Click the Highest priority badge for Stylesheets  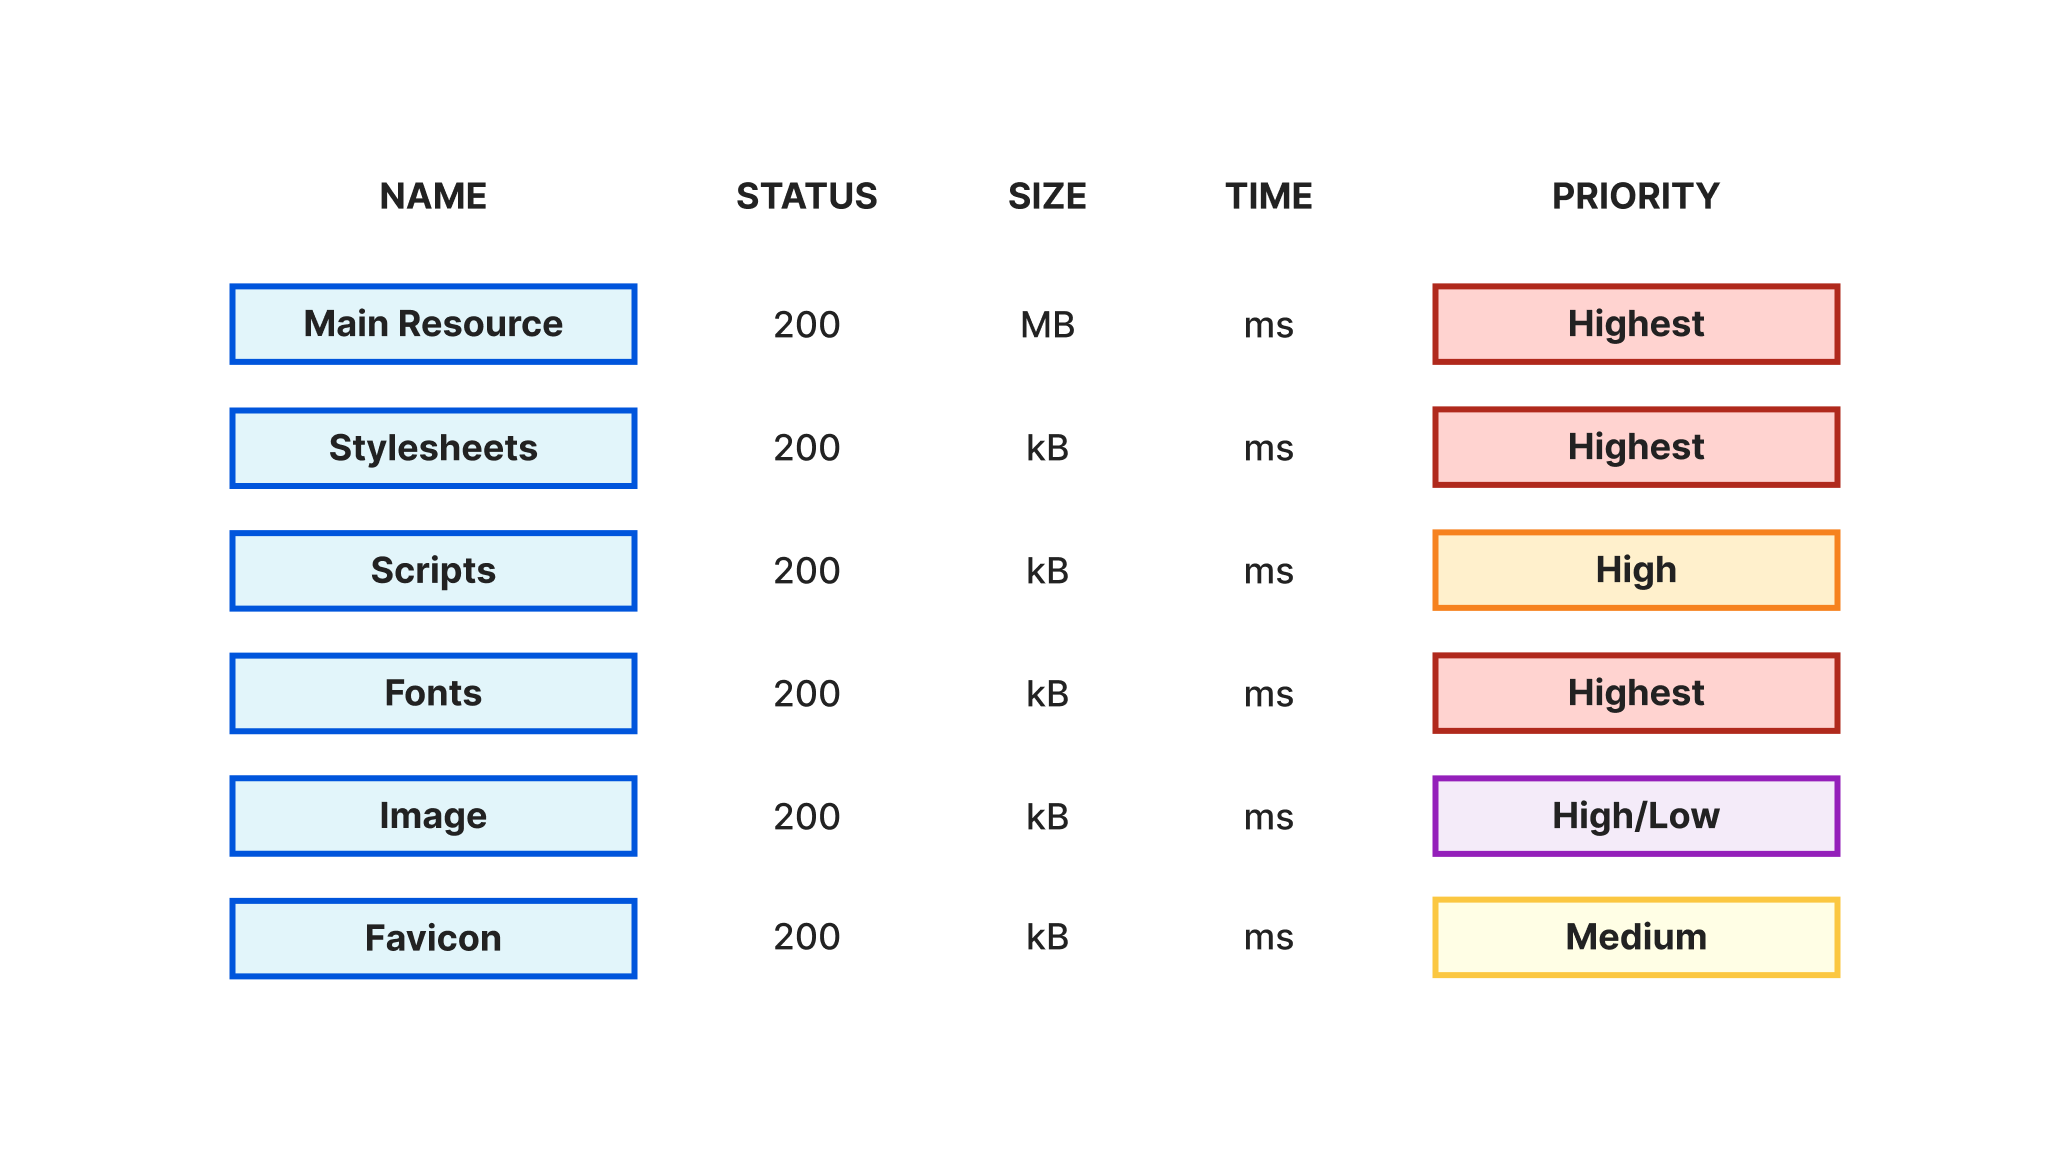pos(1635,447)
